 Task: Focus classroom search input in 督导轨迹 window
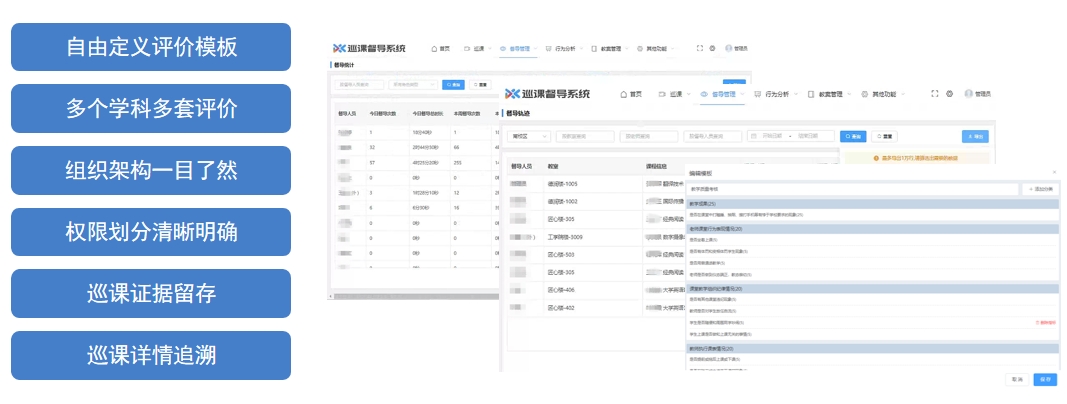pyautogui.click(x=585, y=137)
